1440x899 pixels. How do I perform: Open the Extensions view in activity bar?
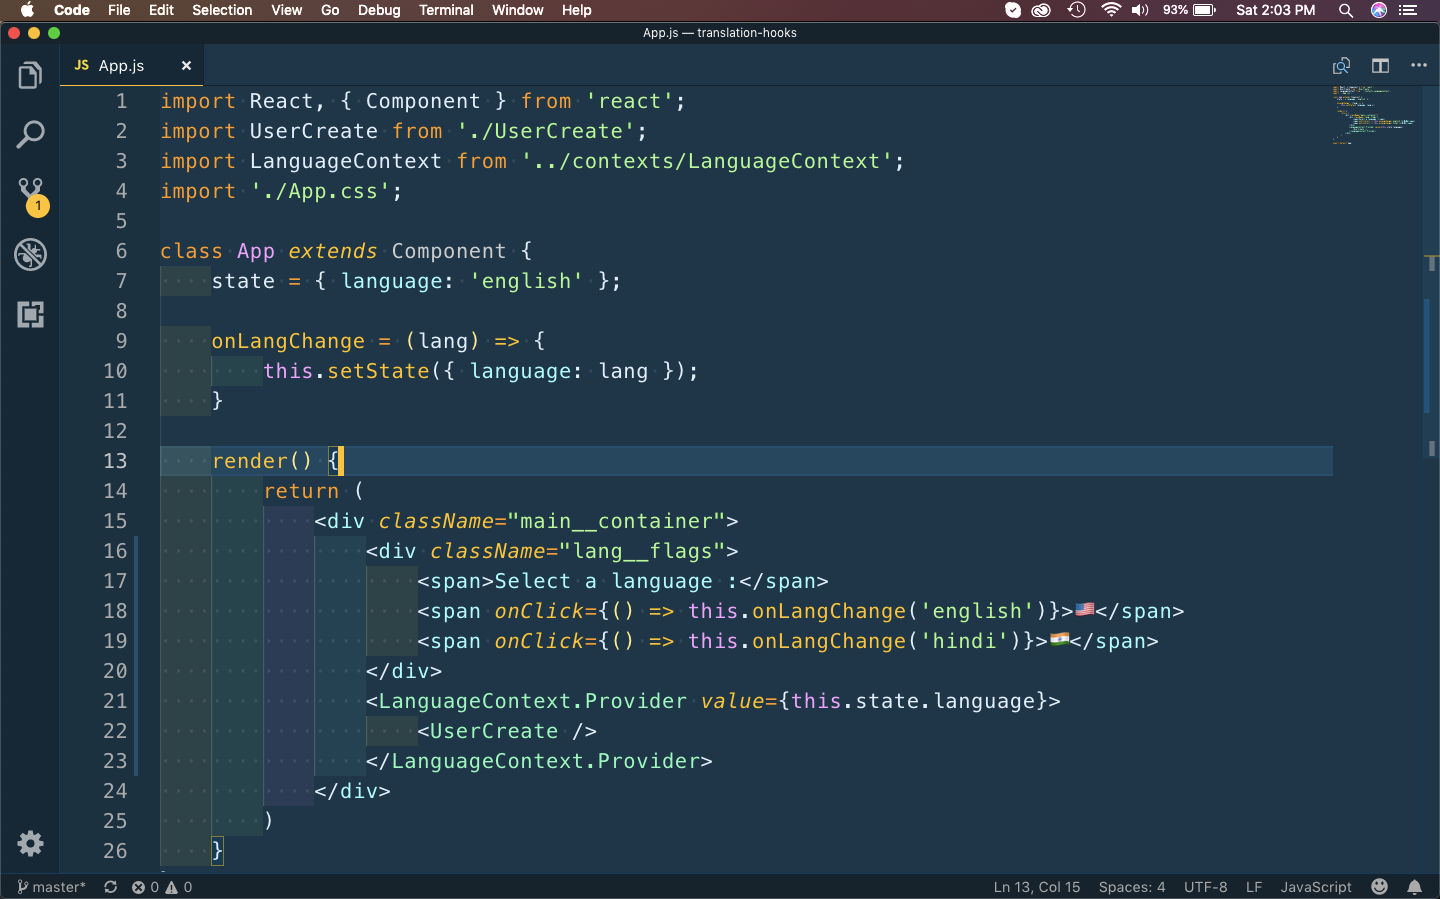(x=30, y=314)
